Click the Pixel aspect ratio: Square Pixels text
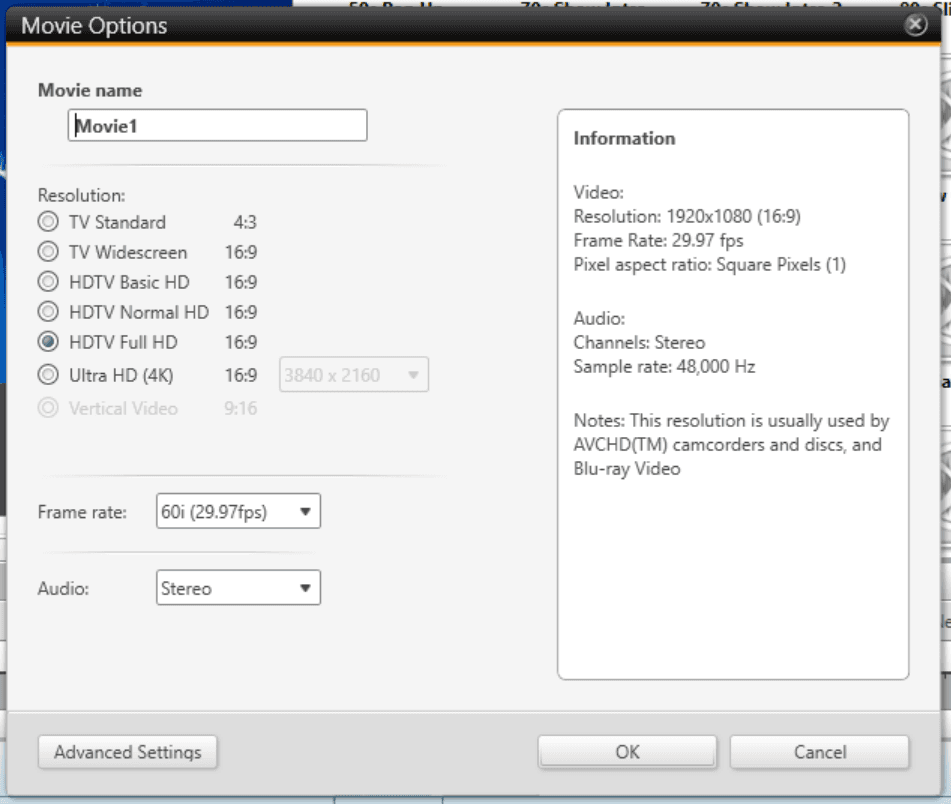Viewport: 951px width, 804px height. 710,265
